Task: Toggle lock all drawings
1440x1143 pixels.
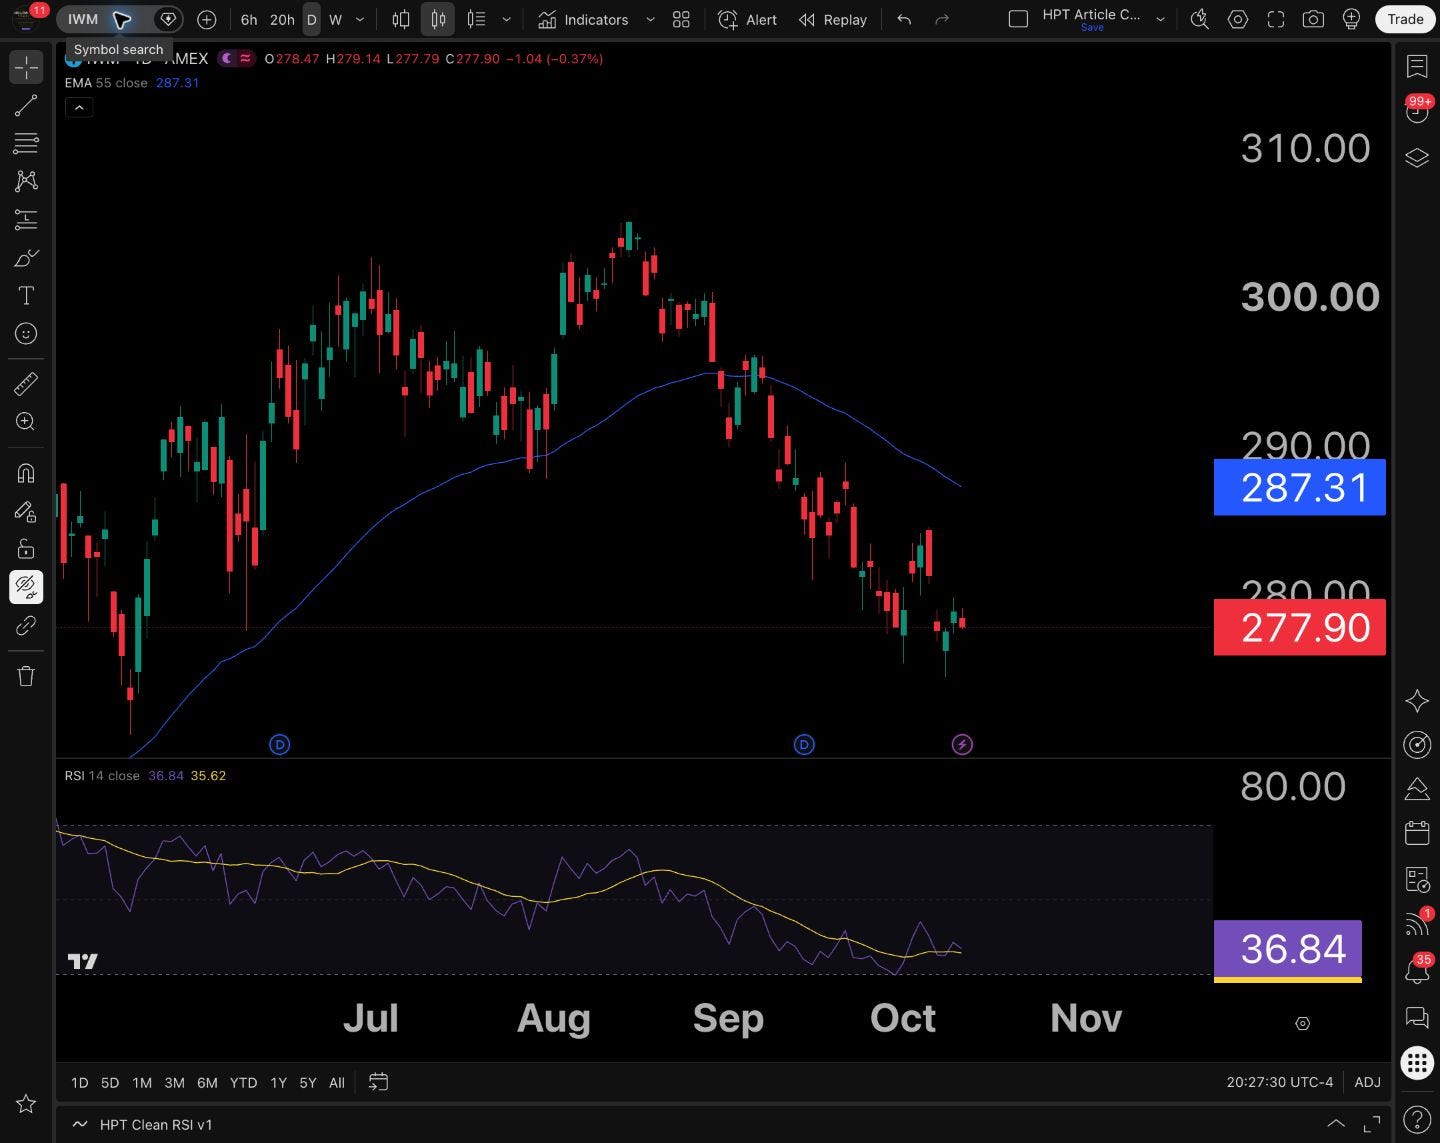Action: [26, 549]
